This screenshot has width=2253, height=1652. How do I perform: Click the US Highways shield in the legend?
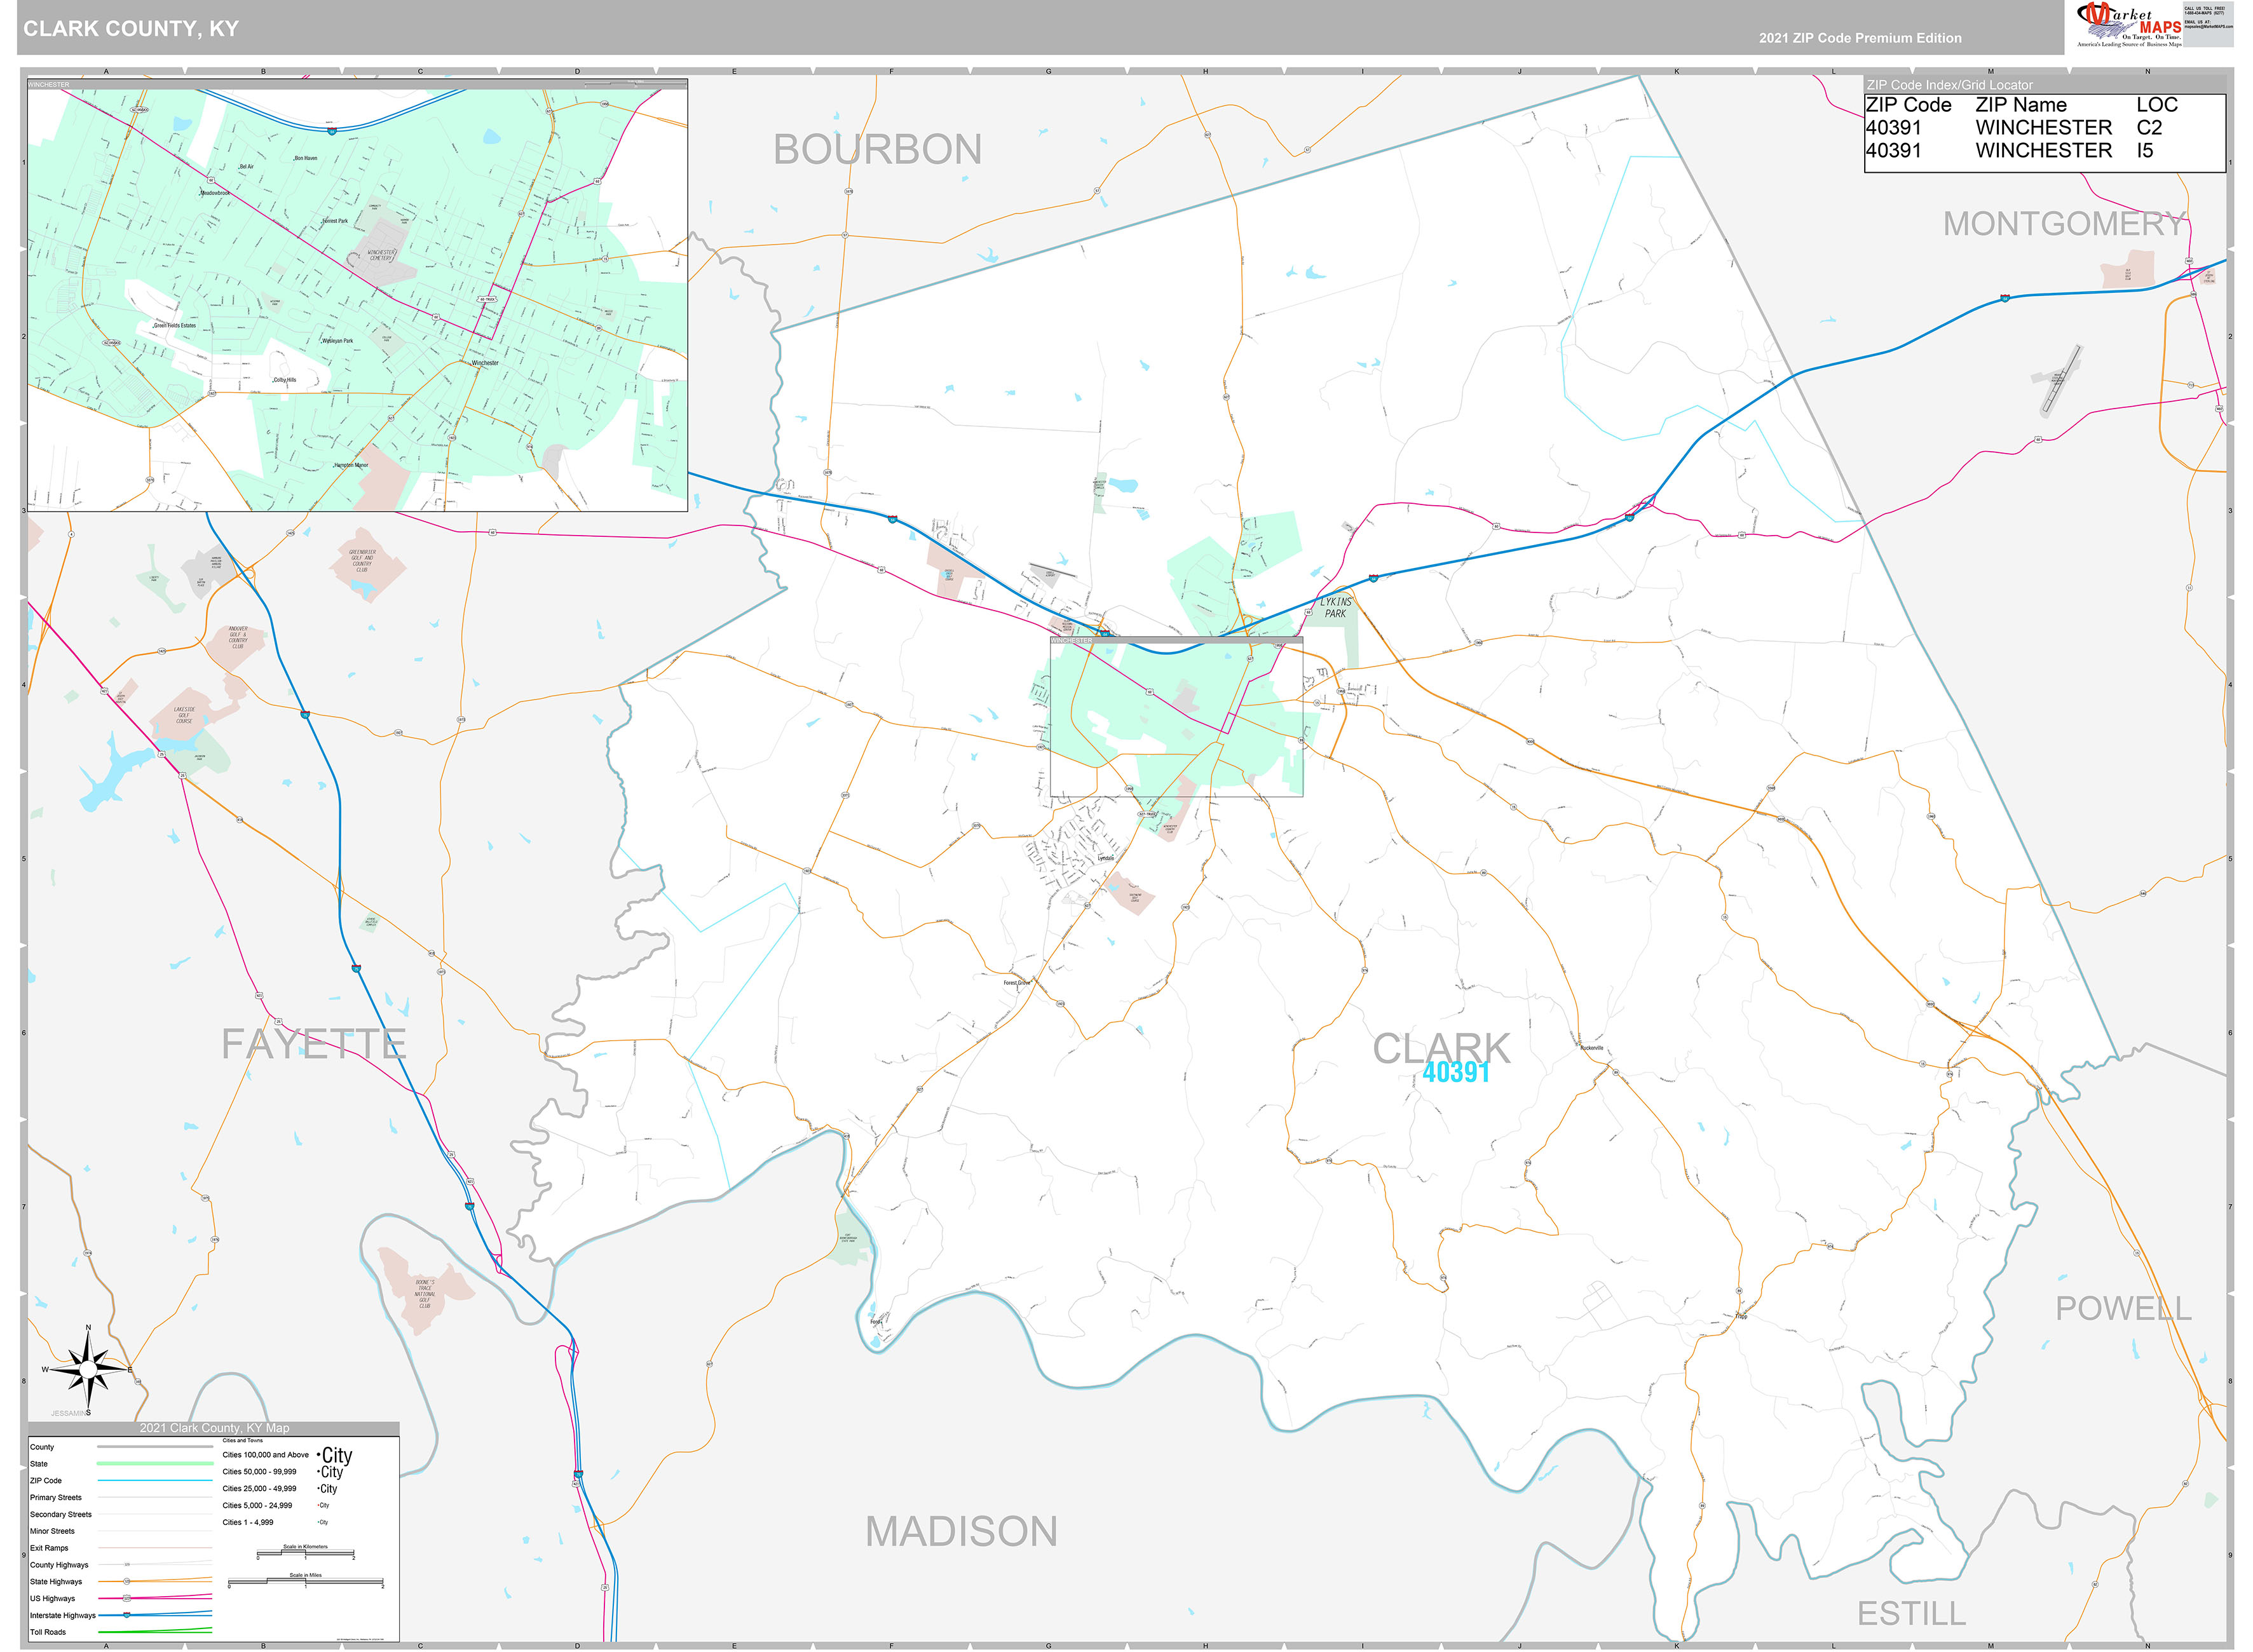(x=126, y=1598)
